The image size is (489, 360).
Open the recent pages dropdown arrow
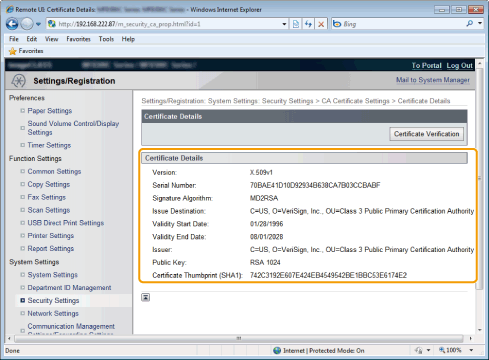click(38, 24)
